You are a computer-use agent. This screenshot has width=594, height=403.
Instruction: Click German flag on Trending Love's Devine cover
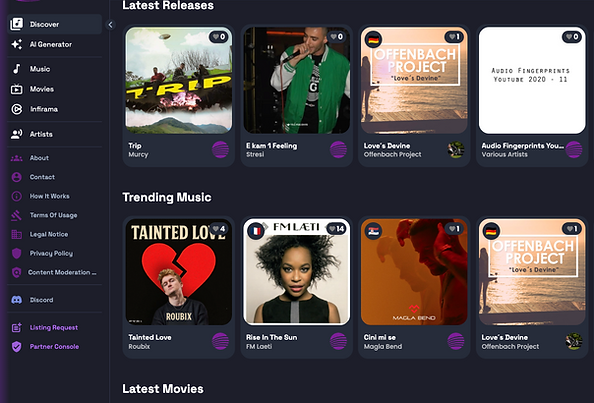(491, 231)
